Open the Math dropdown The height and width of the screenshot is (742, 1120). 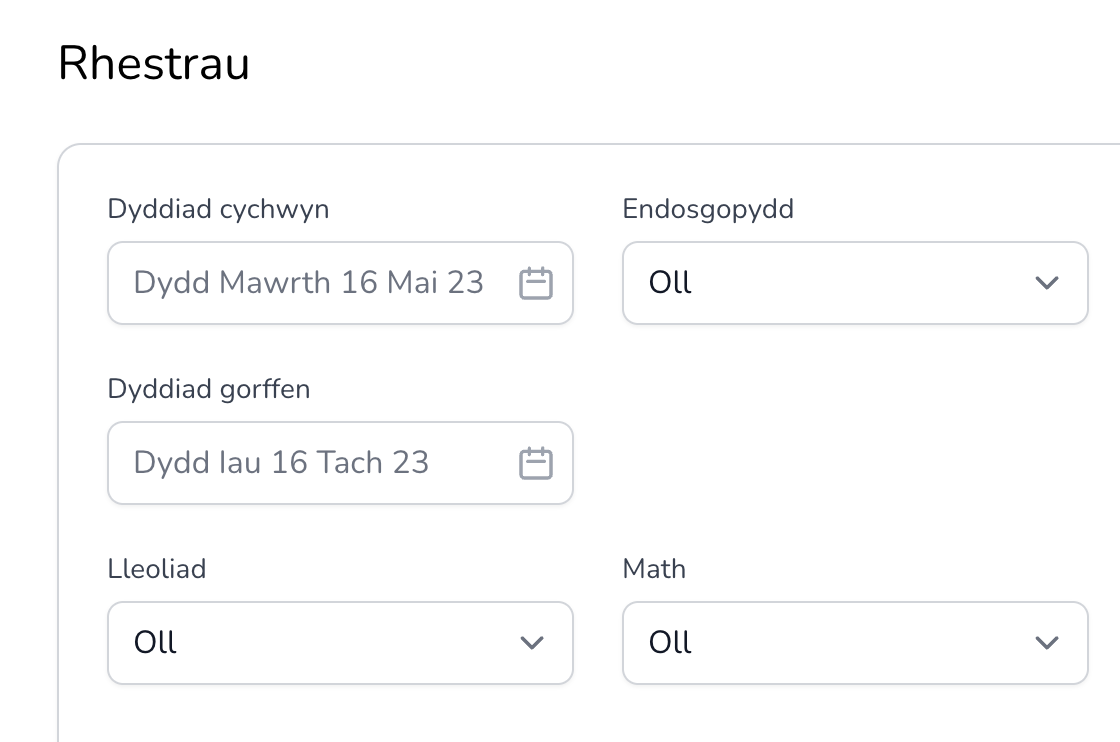coord(855,643)
